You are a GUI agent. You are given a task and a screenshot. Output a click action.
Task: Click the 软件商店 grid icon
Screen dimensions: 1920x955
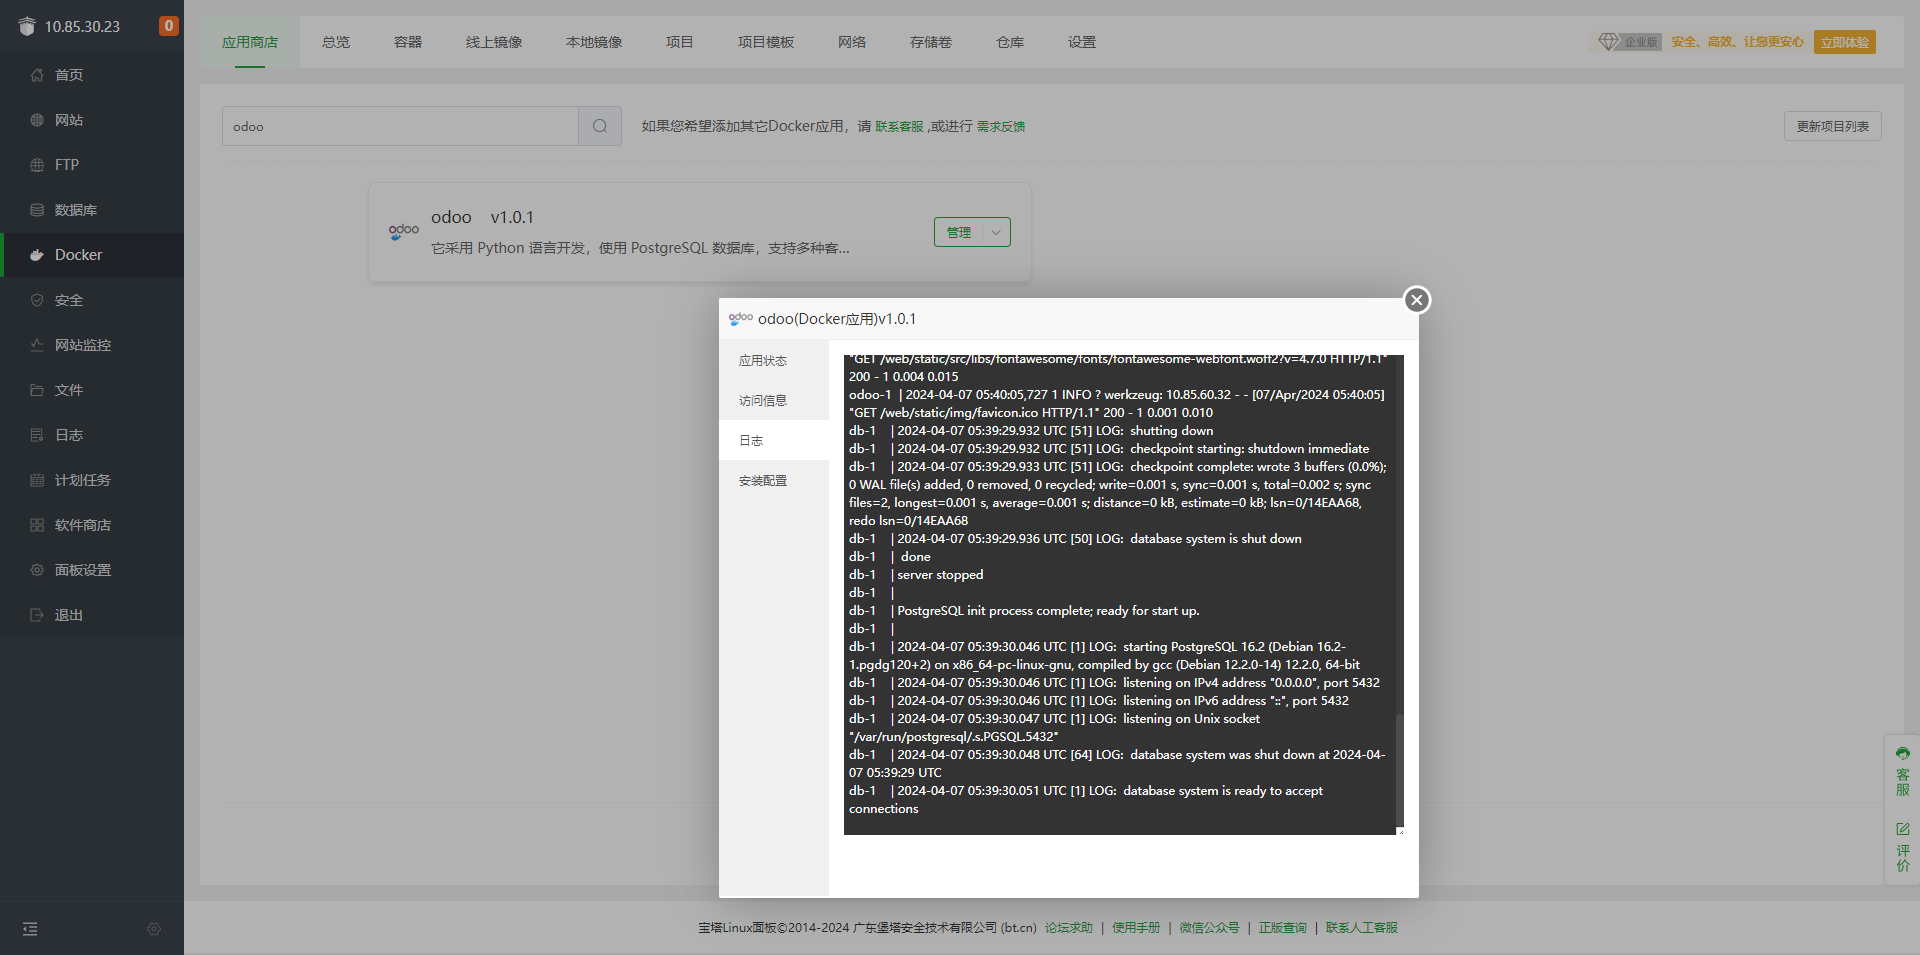(37, 525)
